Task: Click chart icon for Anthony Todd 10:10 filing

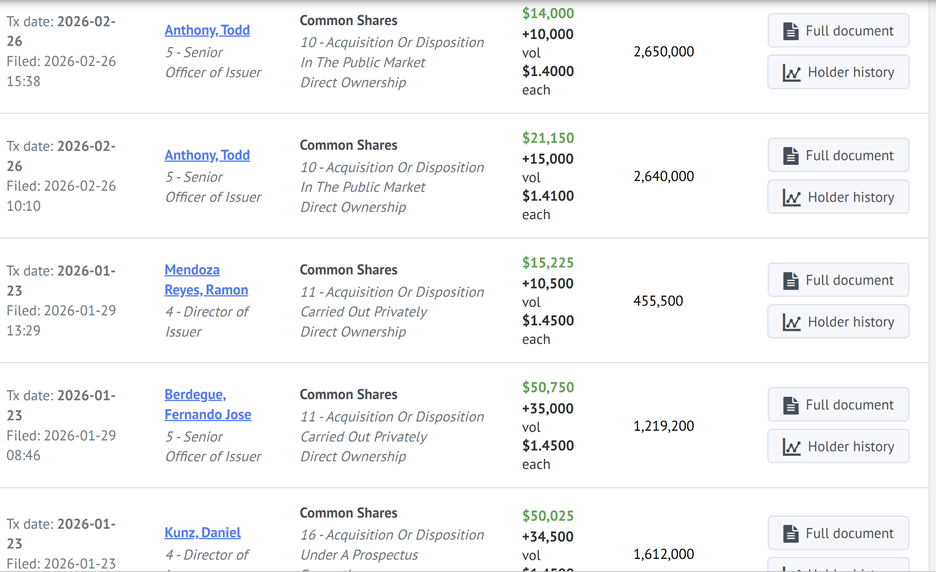Action: pyautogui.click(x=791, y=198)
